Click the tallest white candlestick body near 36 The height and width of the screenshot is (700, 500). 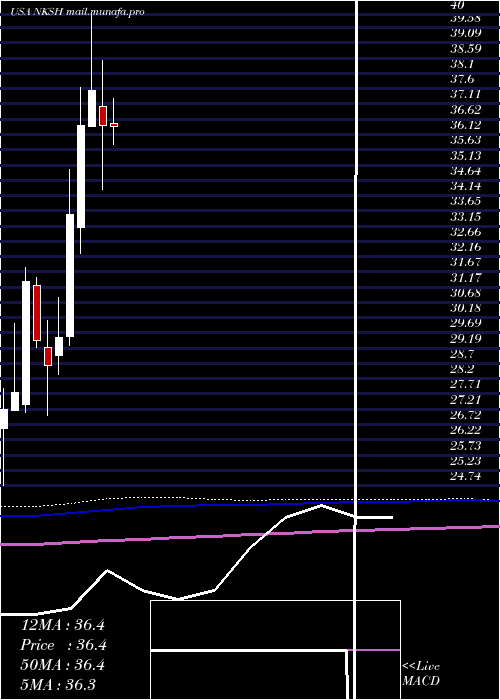point(81,176)
